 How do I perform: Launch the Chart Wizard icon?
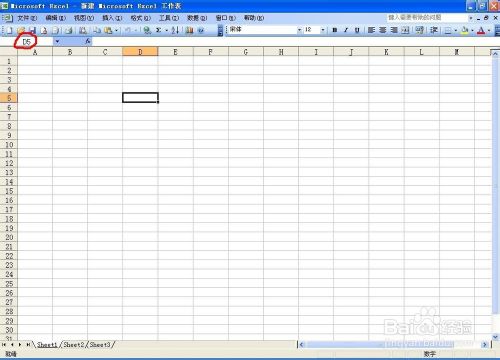[189, 30]
